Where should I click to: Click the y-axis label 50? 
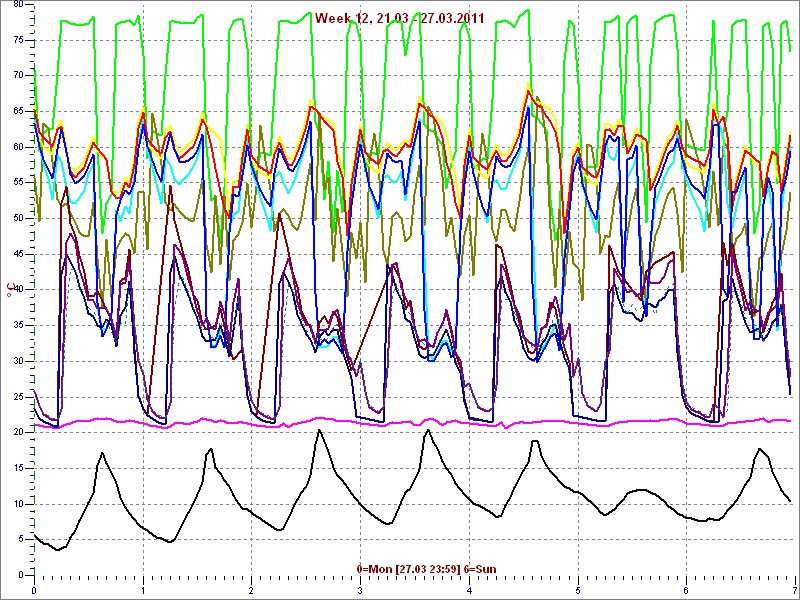18,218
